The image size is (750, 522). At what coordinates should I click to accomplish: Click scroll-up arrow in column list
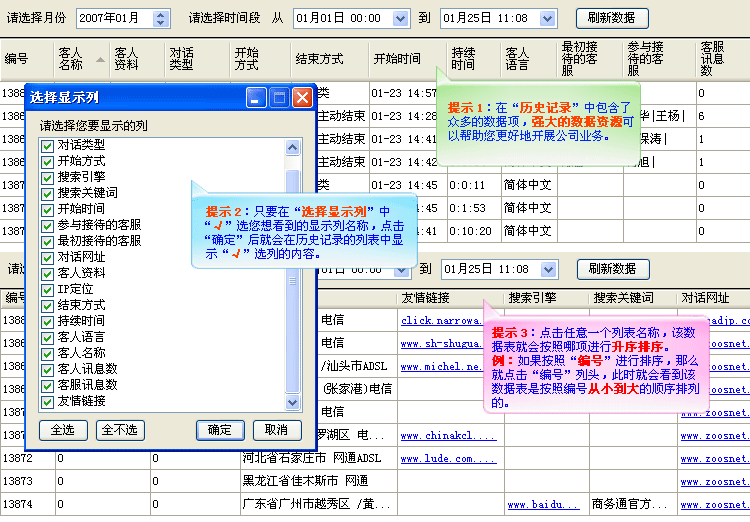click(293, 147)
